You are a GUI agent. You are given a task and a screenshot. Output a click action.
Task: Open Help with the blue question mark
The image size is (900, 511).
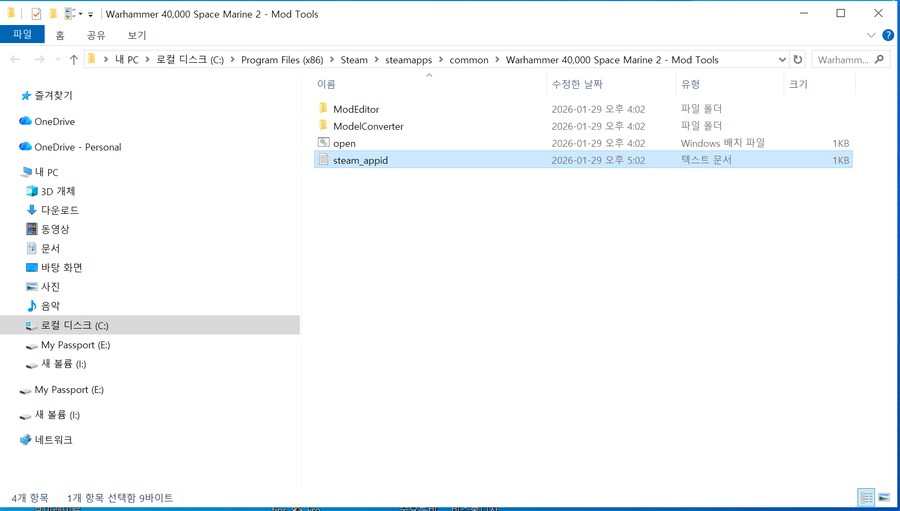tap(887, 35)
